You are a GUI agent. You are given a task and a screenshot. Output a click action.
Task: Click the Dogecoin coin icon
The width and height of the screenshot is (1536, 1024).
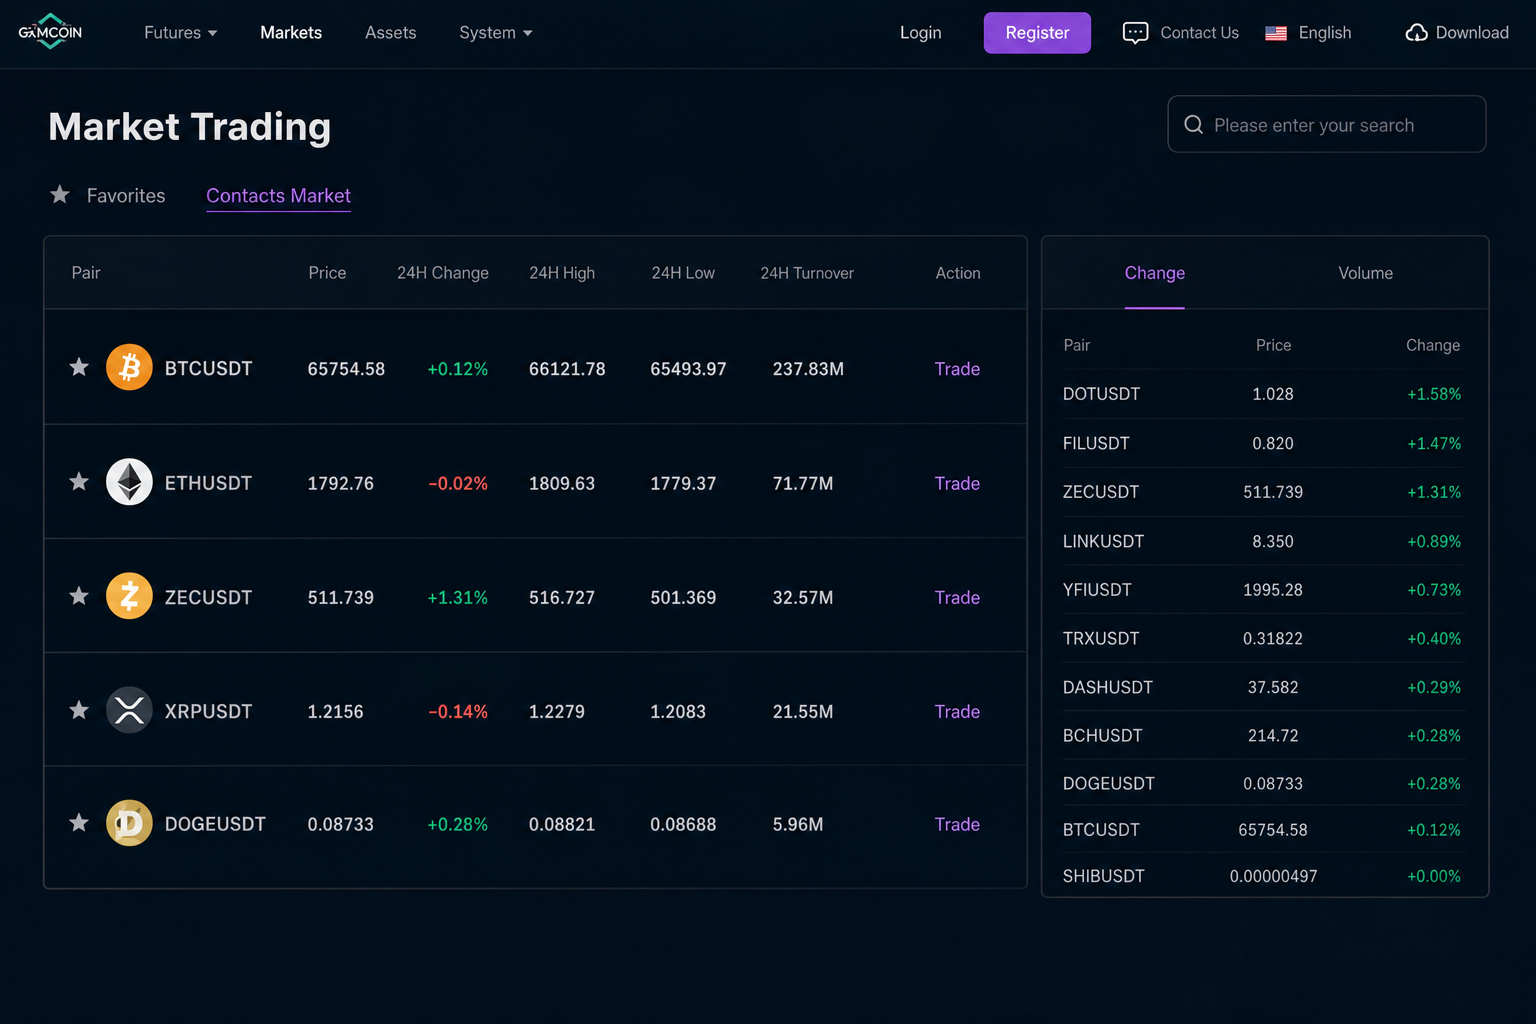point(129,823)
